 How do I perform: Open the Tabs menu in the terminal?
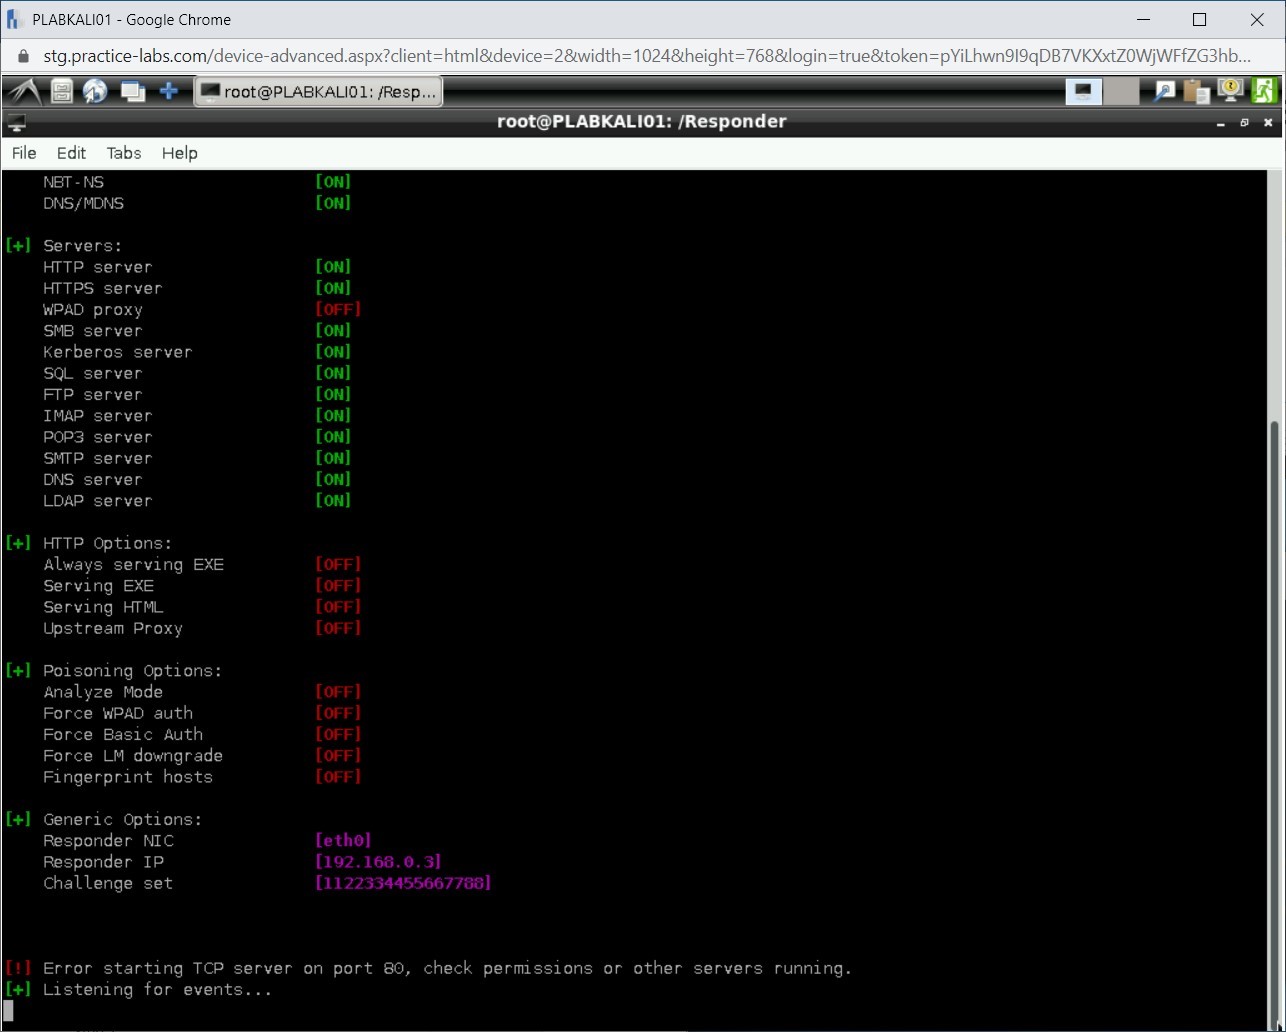(123, 153)
